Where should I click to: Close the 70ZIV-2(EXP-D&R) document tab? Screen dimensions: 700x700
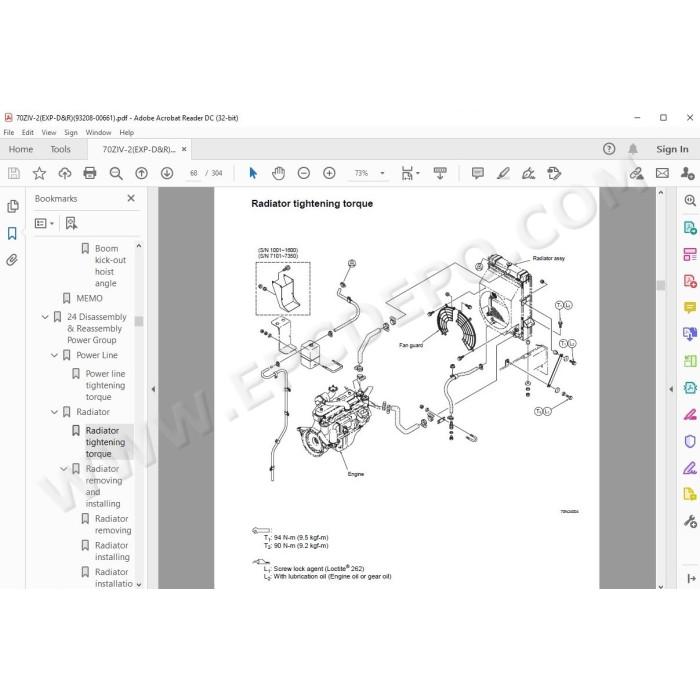[x=184, y=149]
